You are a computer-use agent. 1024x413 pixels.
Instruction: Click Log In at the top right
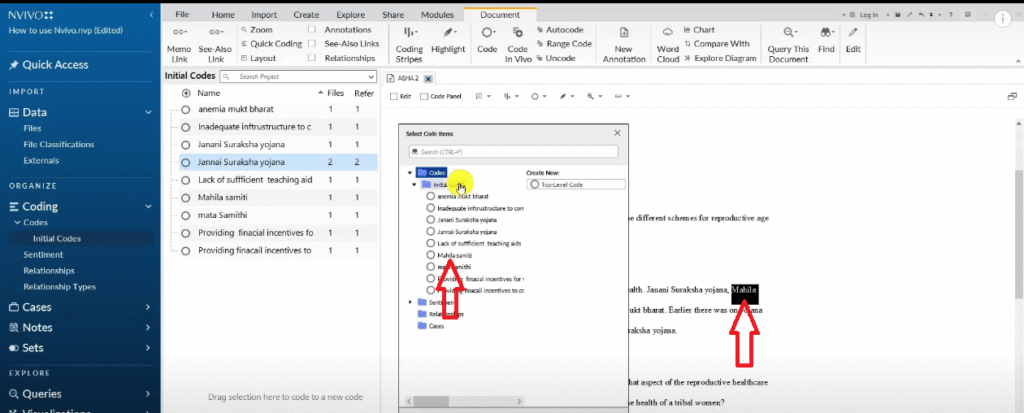[869, 14]
